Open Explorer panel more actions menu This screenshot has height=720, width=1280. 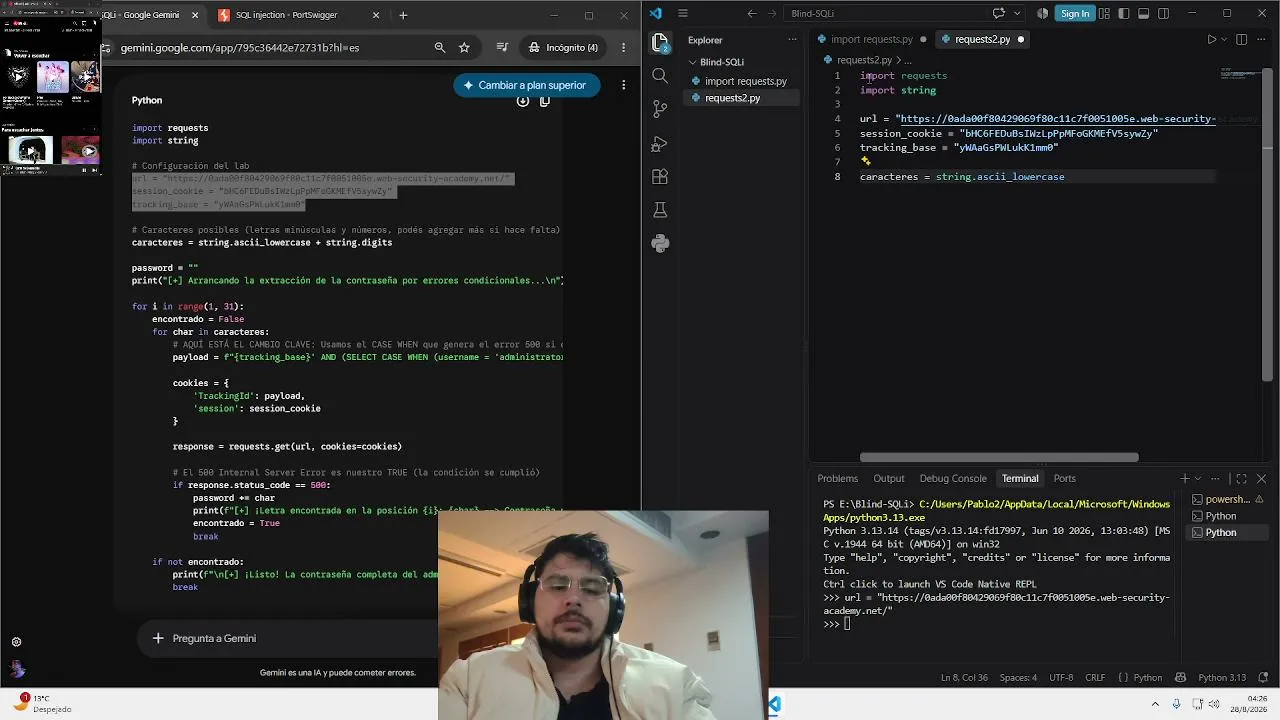tap(792, 40)
